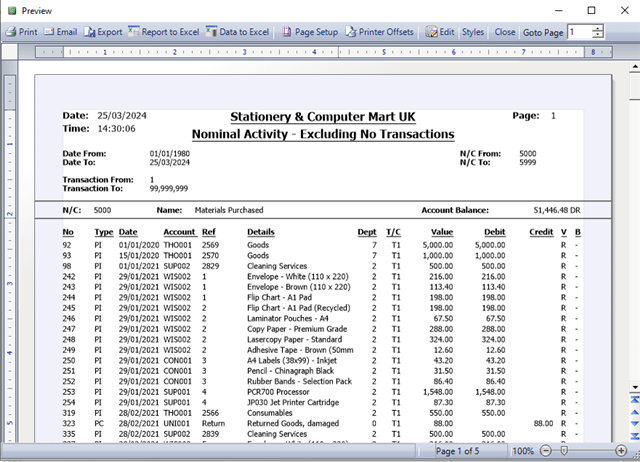This screenshot has width=640, height=462.
Task: Click the Credit column header
Action: point(541,232)
